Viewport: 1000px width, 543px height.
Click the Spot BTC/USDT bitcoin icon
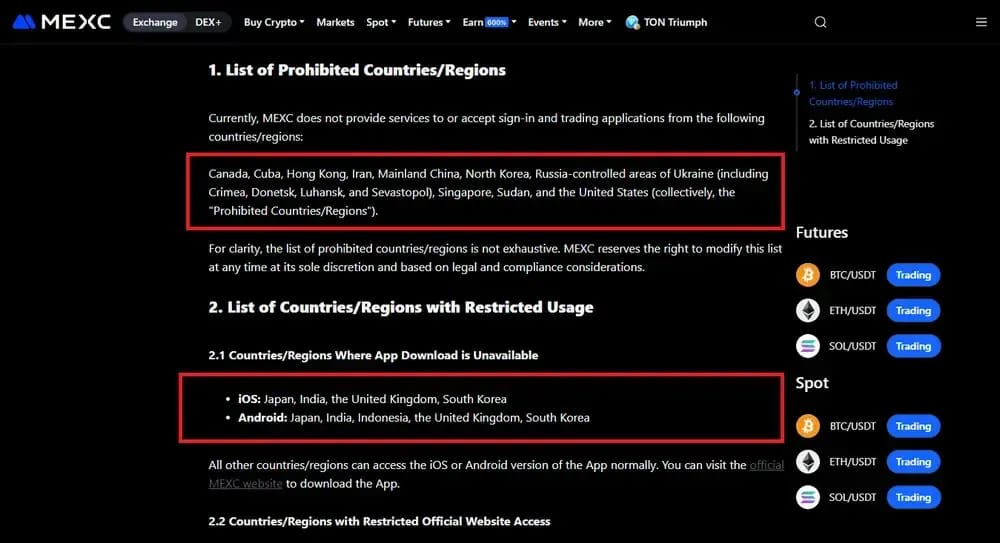coord(807,426)
